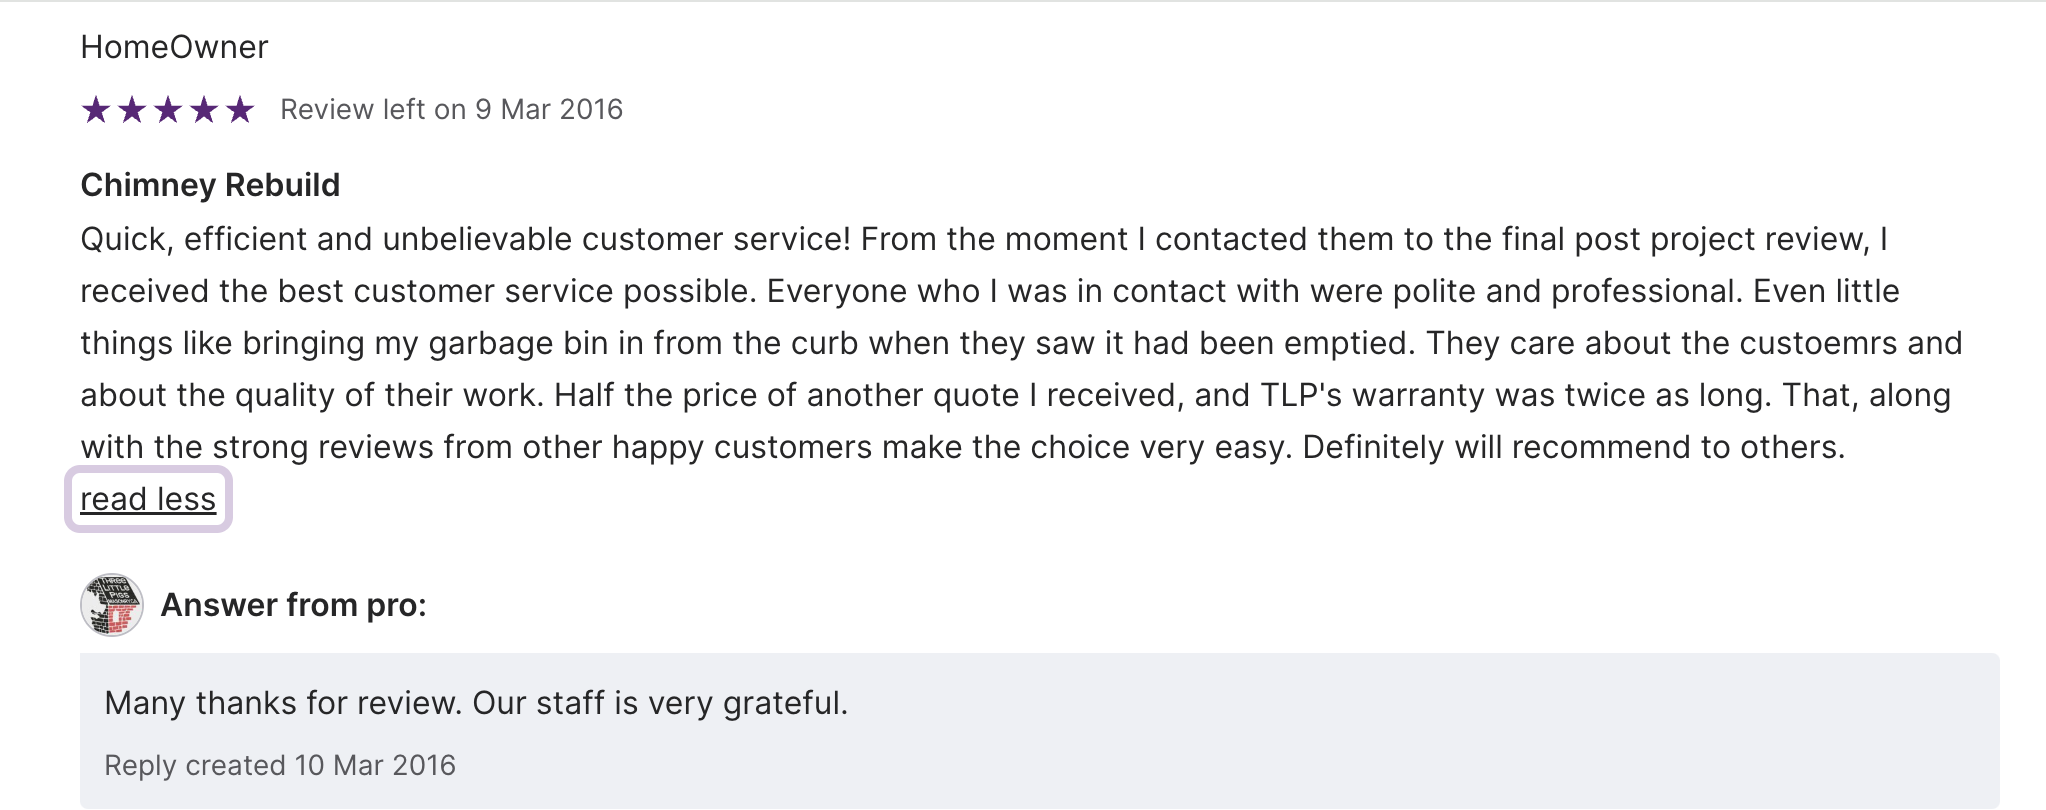Click the fourth purple rating star
2046x810 pixels.
(x=204, y=109)
